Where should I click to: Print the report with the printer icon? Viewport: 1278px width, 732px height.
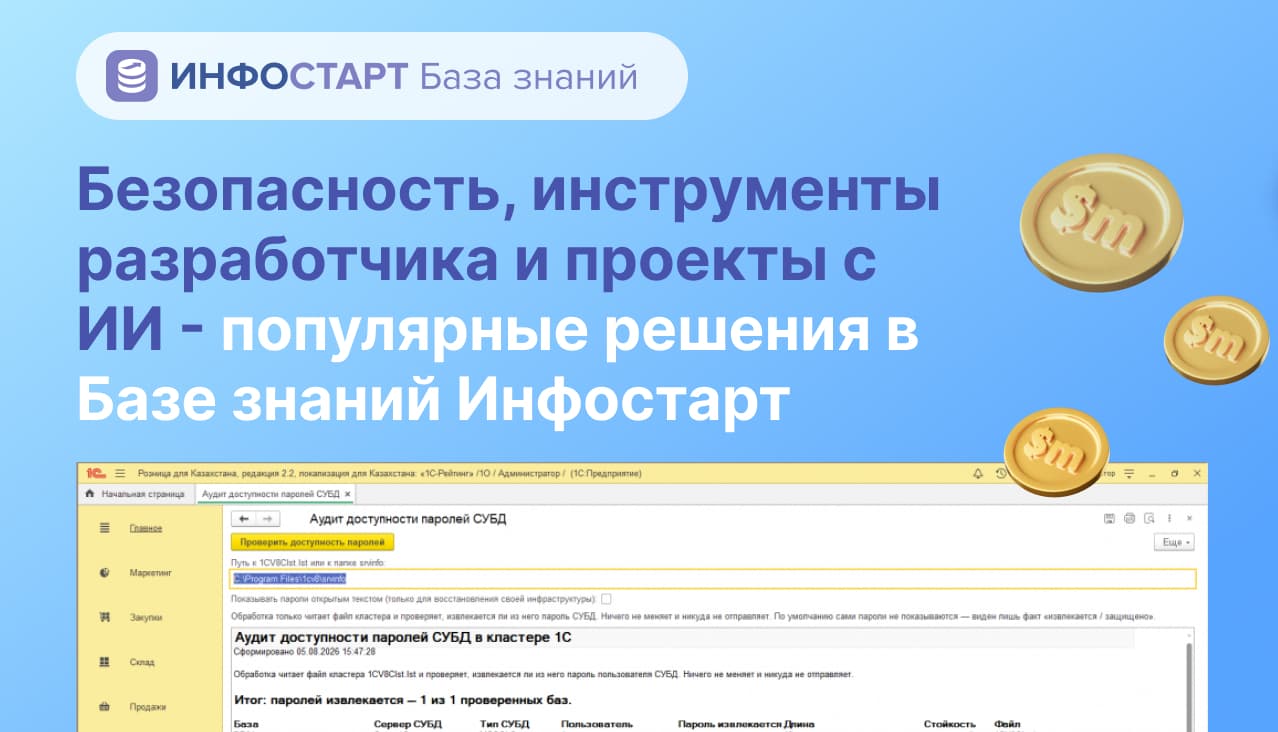[x=1129, y=519]
